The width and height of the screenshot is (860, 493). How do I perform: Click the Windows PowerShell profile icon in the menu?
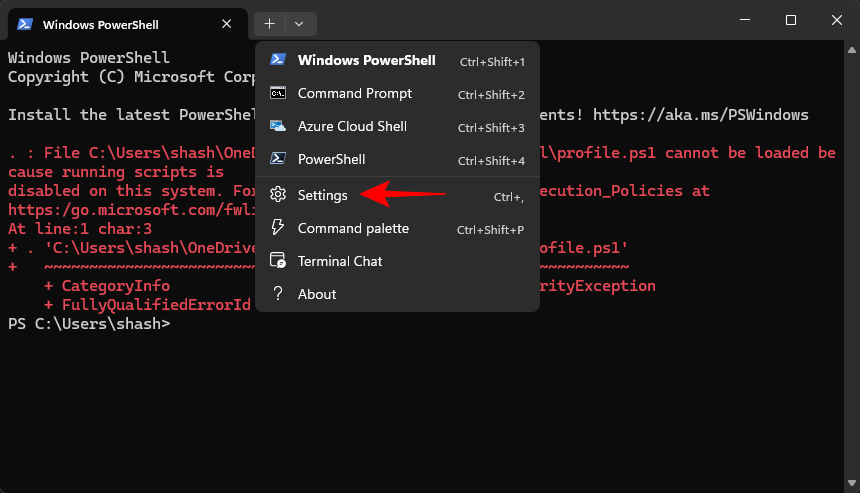click(x=279, y=60)
